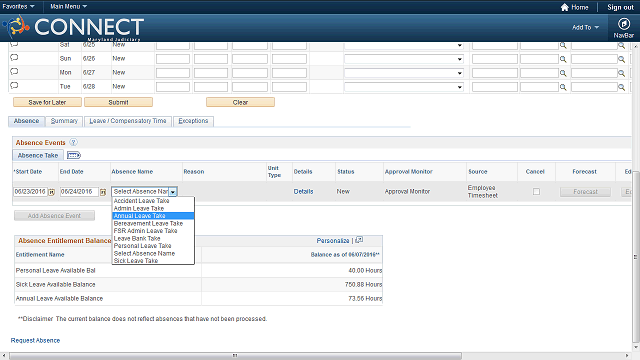
Task: Open comment bubble for Sun 6/26
Action: (14, 58)
